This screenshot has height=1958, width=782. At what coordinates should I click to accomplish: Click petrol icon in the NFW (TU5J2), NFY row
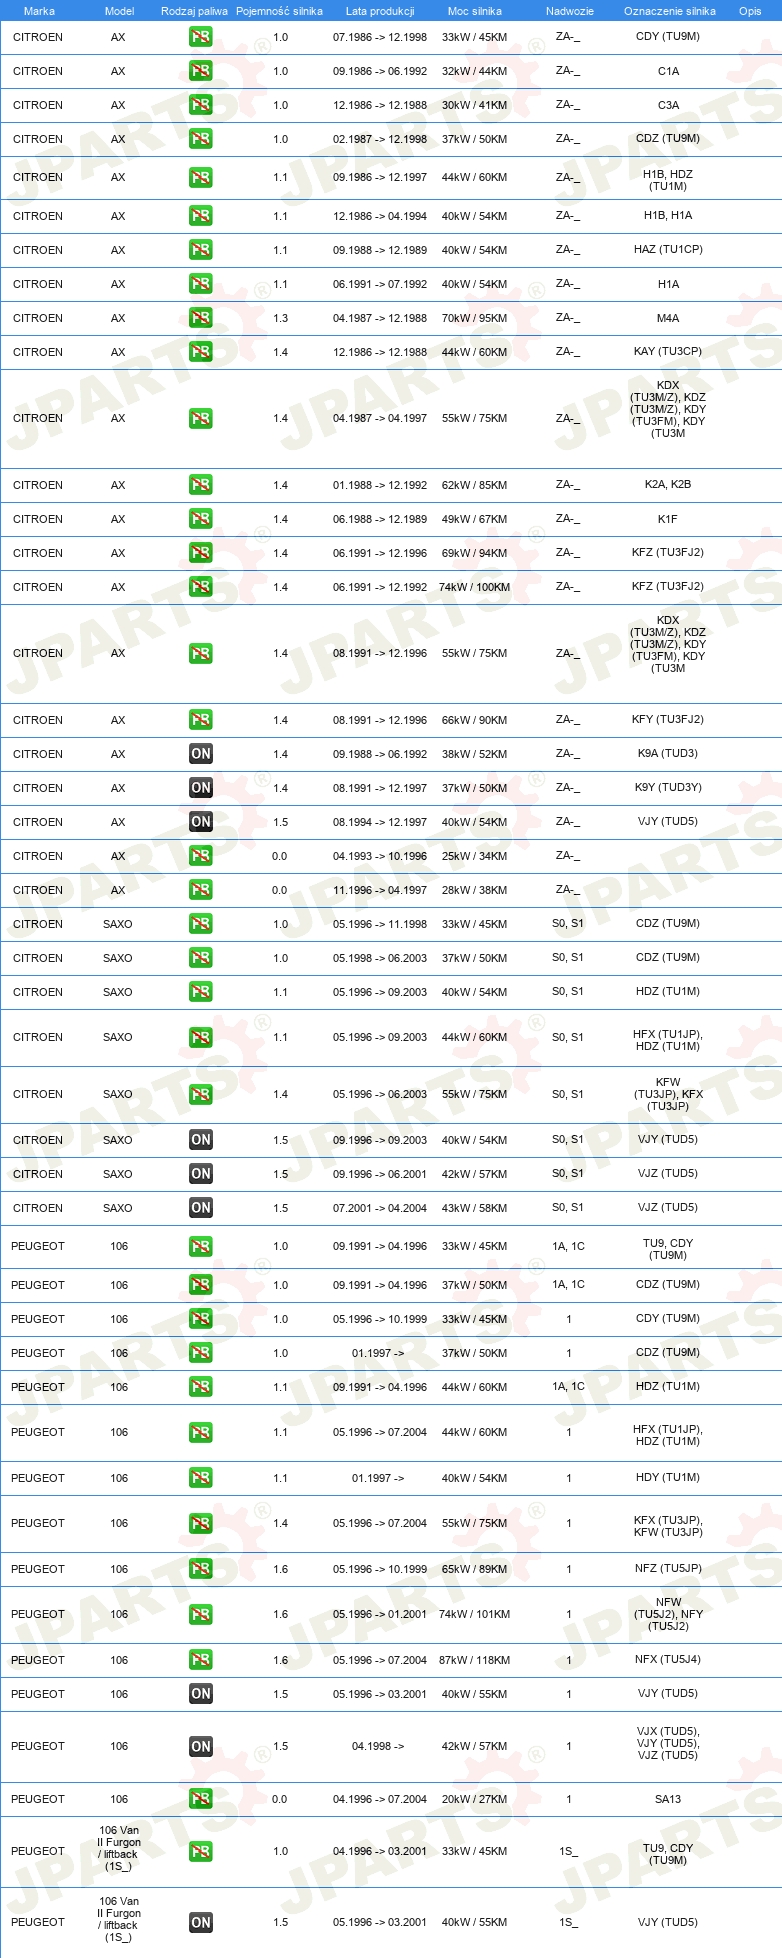(201, 1614)
